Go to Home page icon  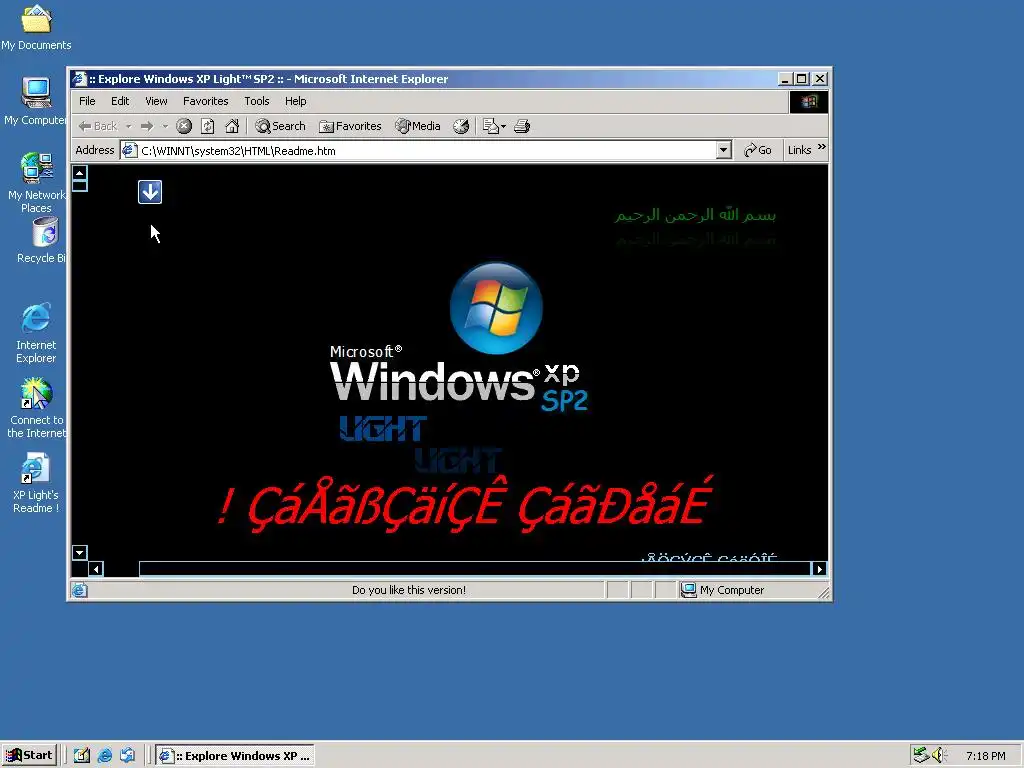tap(232, 126)
